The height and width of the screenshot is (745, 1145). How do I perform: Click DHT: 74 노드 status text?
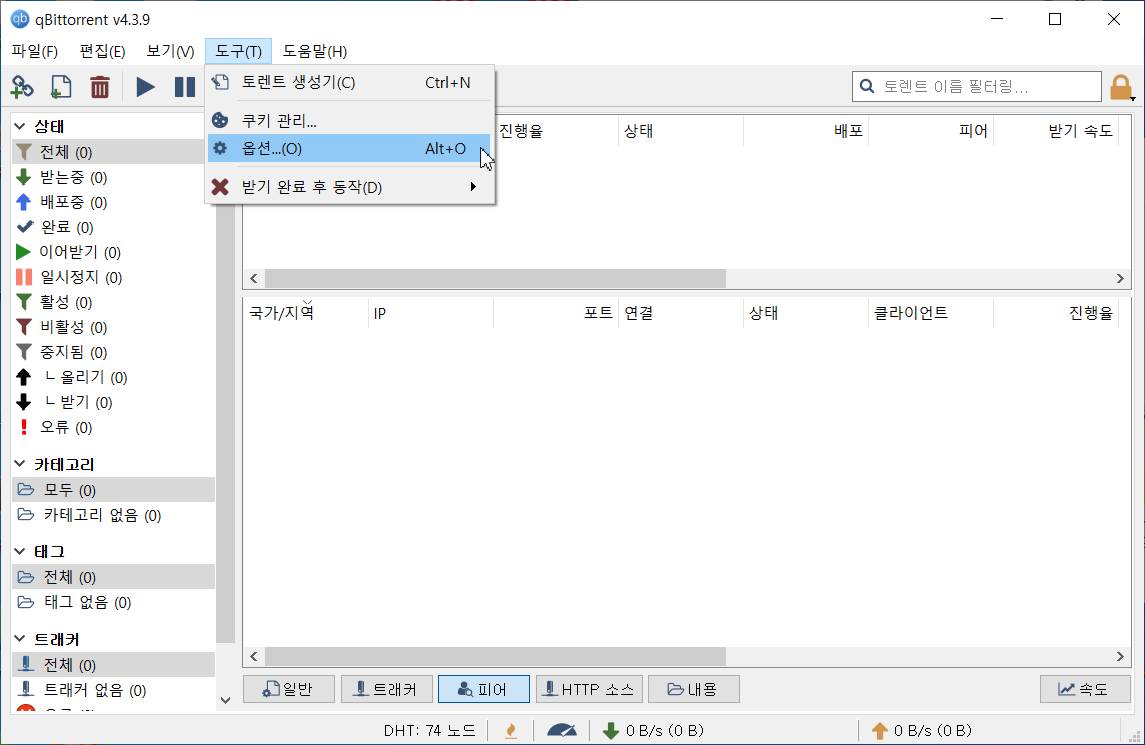(429, 730)
